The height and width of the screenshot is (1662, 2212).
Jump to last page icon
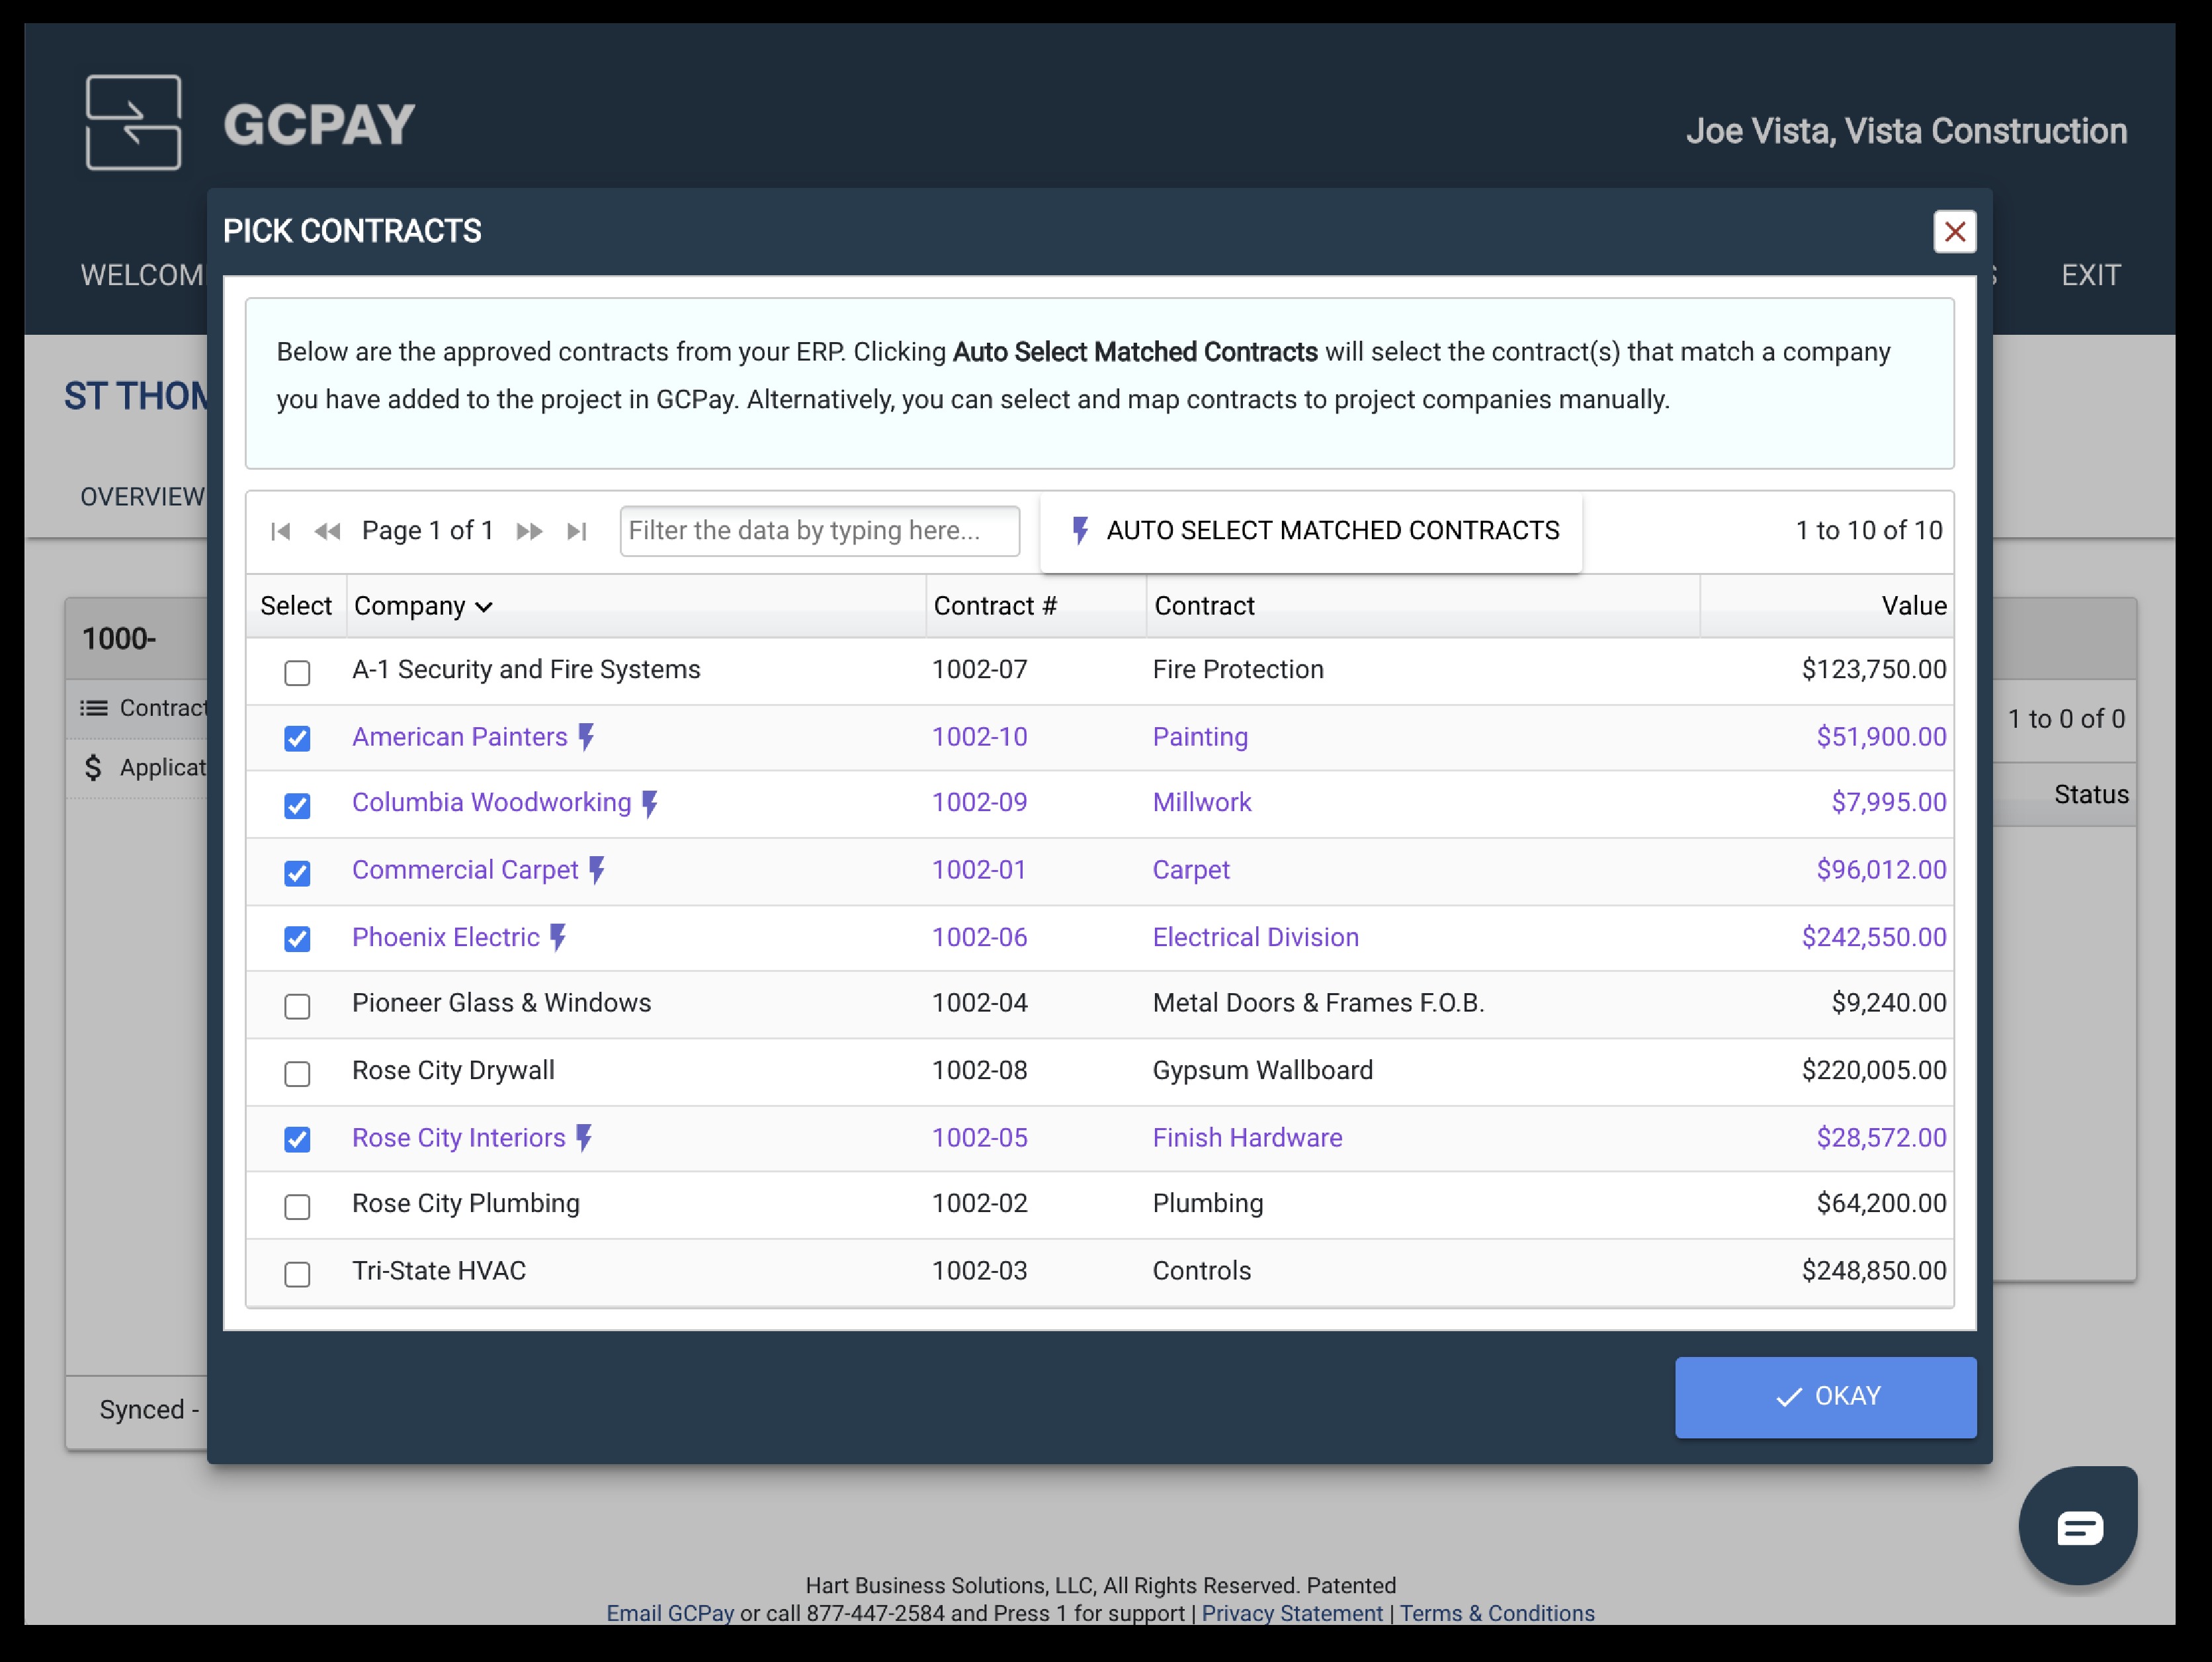pyautogui.click(x=576, y=531)
